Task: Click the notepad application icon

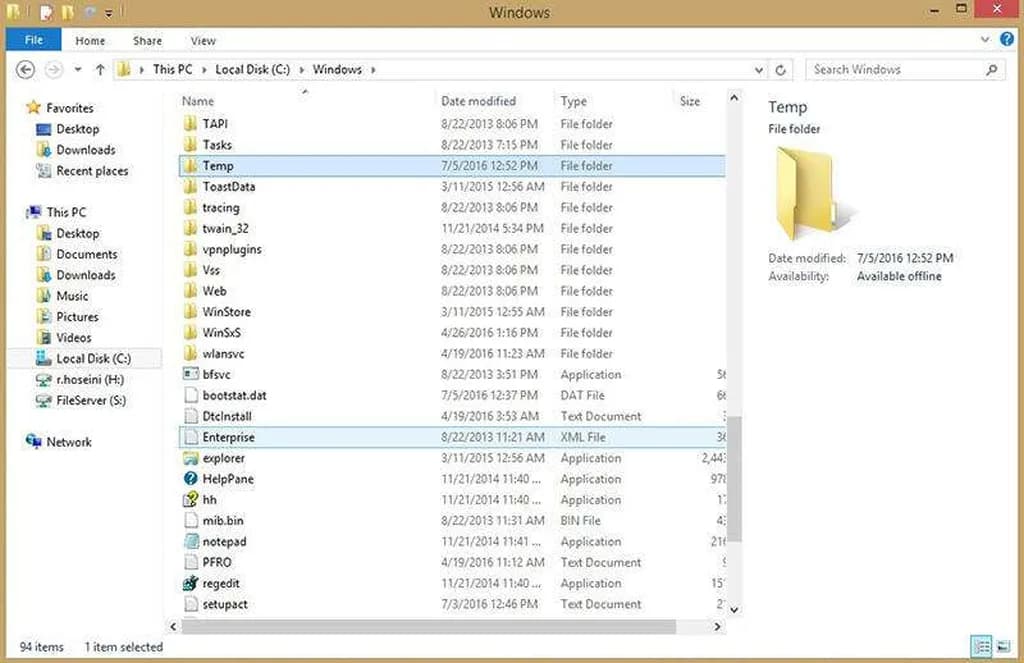Action: tap(192, 542)
